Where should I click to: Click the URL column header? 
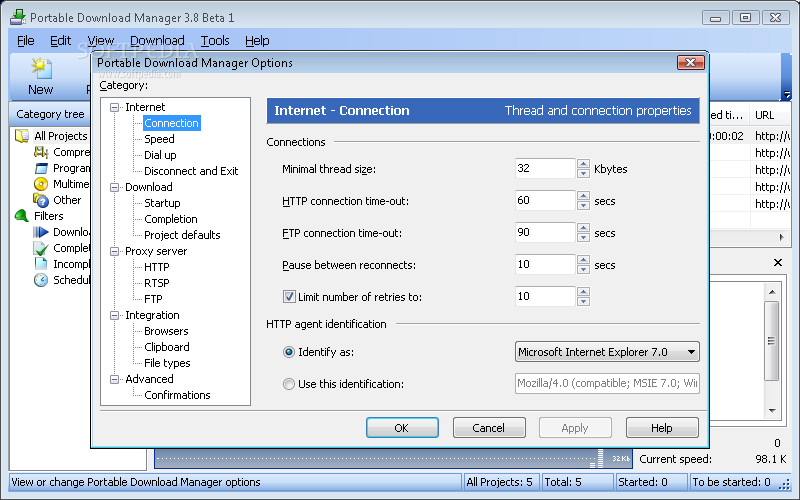[769, 115]
